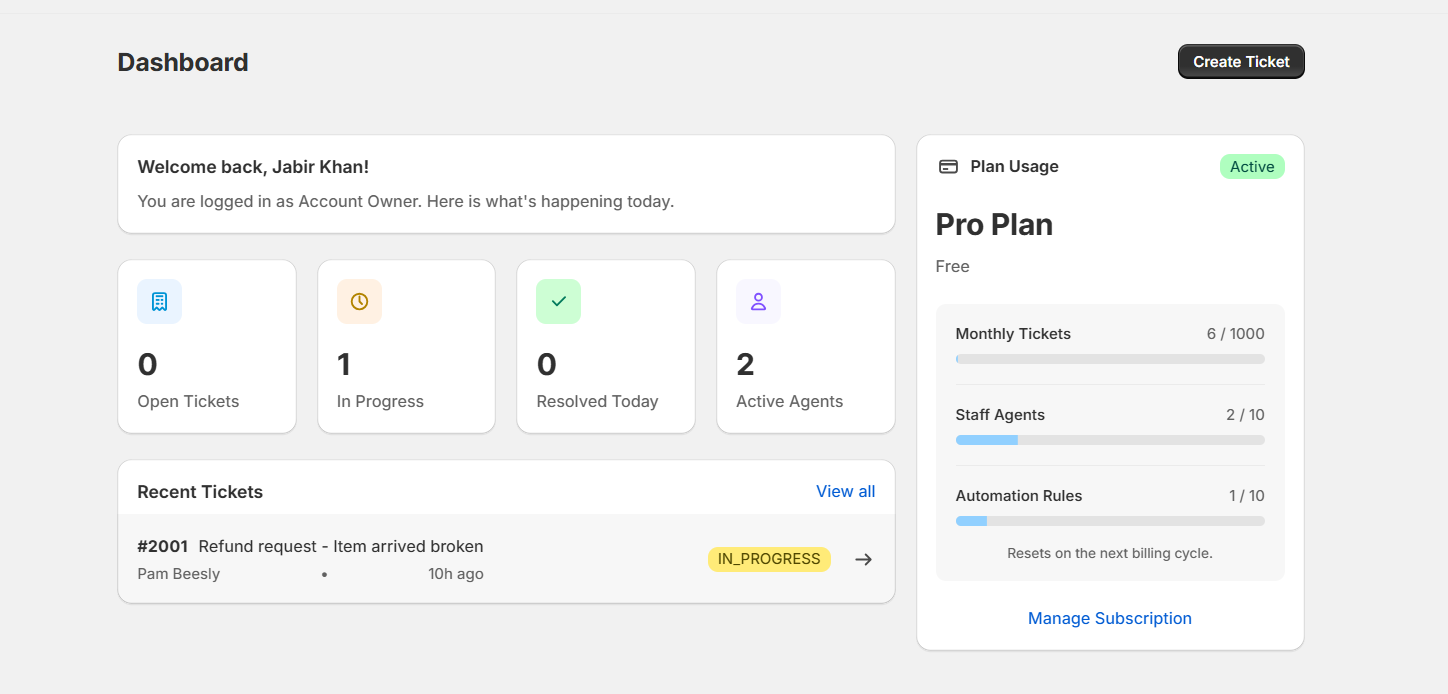This screenshot has height=694, width=1448.
Task: Click the Monthly Tickets usage bar
Action: pos(1110,358)
